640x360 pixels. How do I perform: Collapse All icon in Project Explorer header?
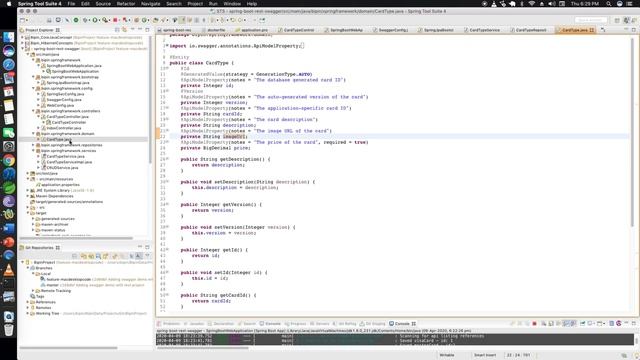tap(117, 30)
